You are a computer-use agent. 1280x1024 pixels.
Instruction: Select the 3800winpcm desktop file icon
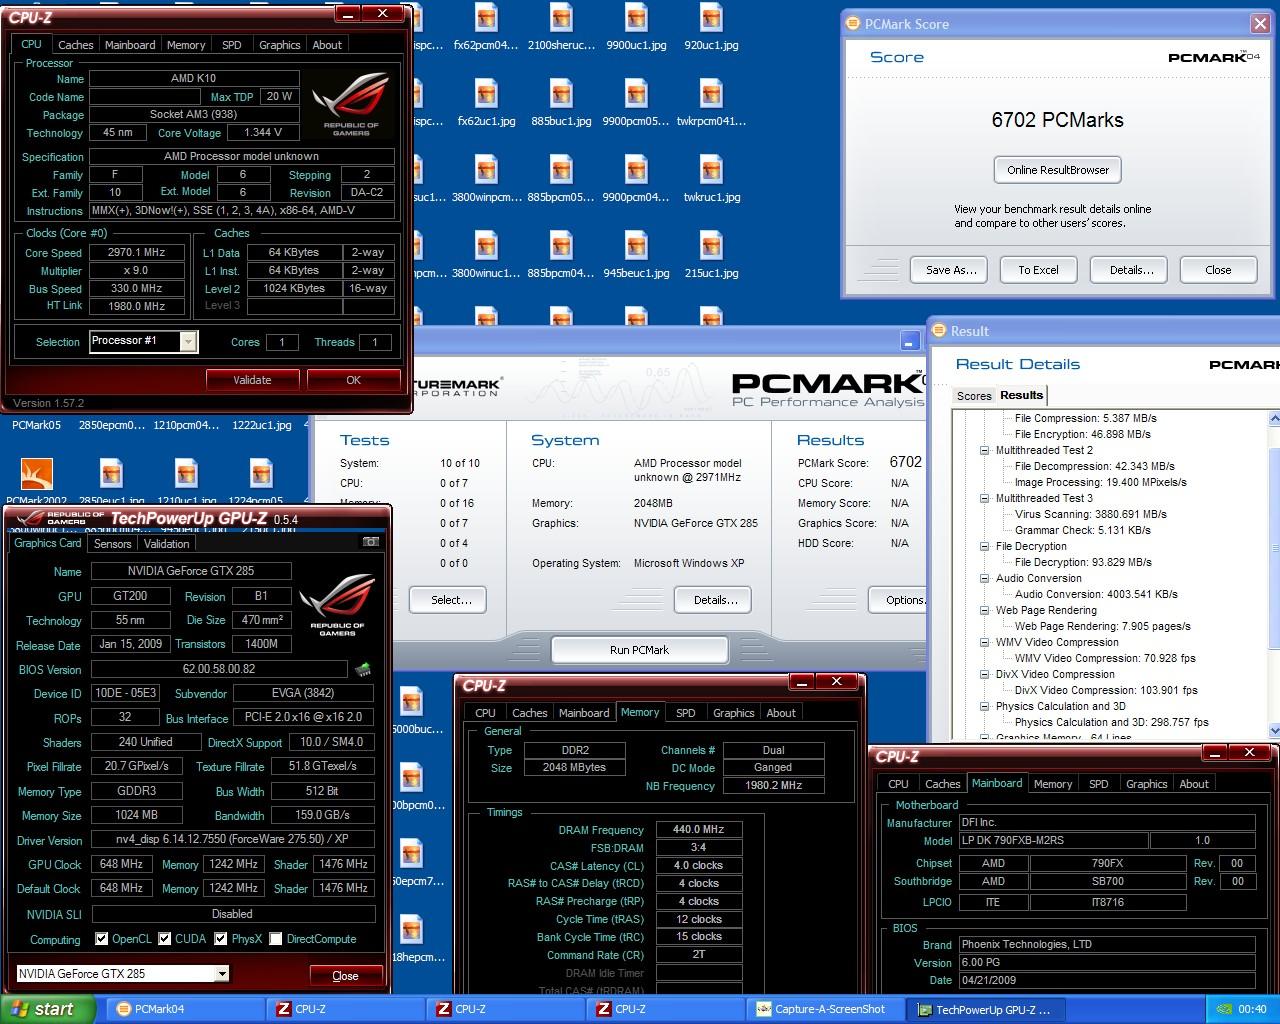486,179
